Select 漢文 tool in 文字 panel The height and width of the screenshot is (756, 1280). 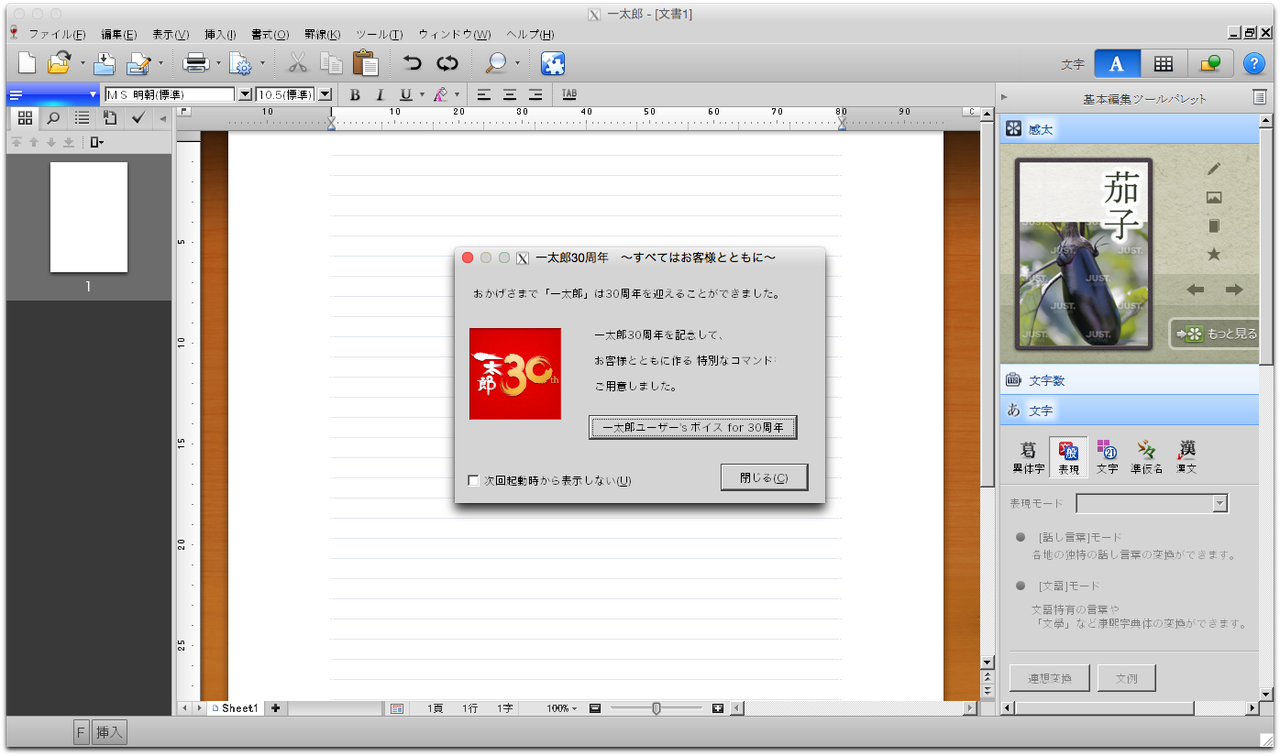click(1187, 456)
